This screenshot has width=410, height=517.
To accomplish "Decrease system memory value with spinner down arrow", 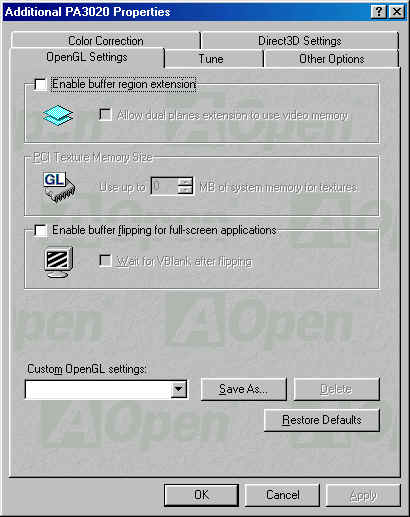I will pos(185,190).
